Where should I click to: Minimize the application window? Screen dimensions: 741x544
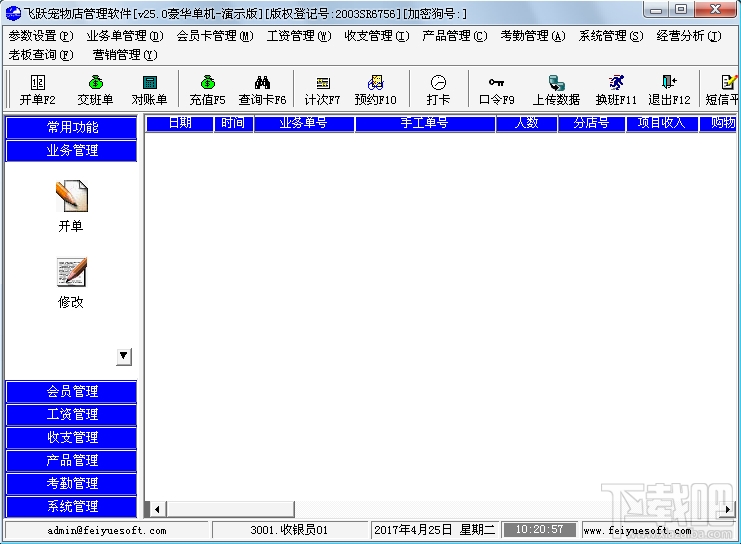tap(656, 9)
